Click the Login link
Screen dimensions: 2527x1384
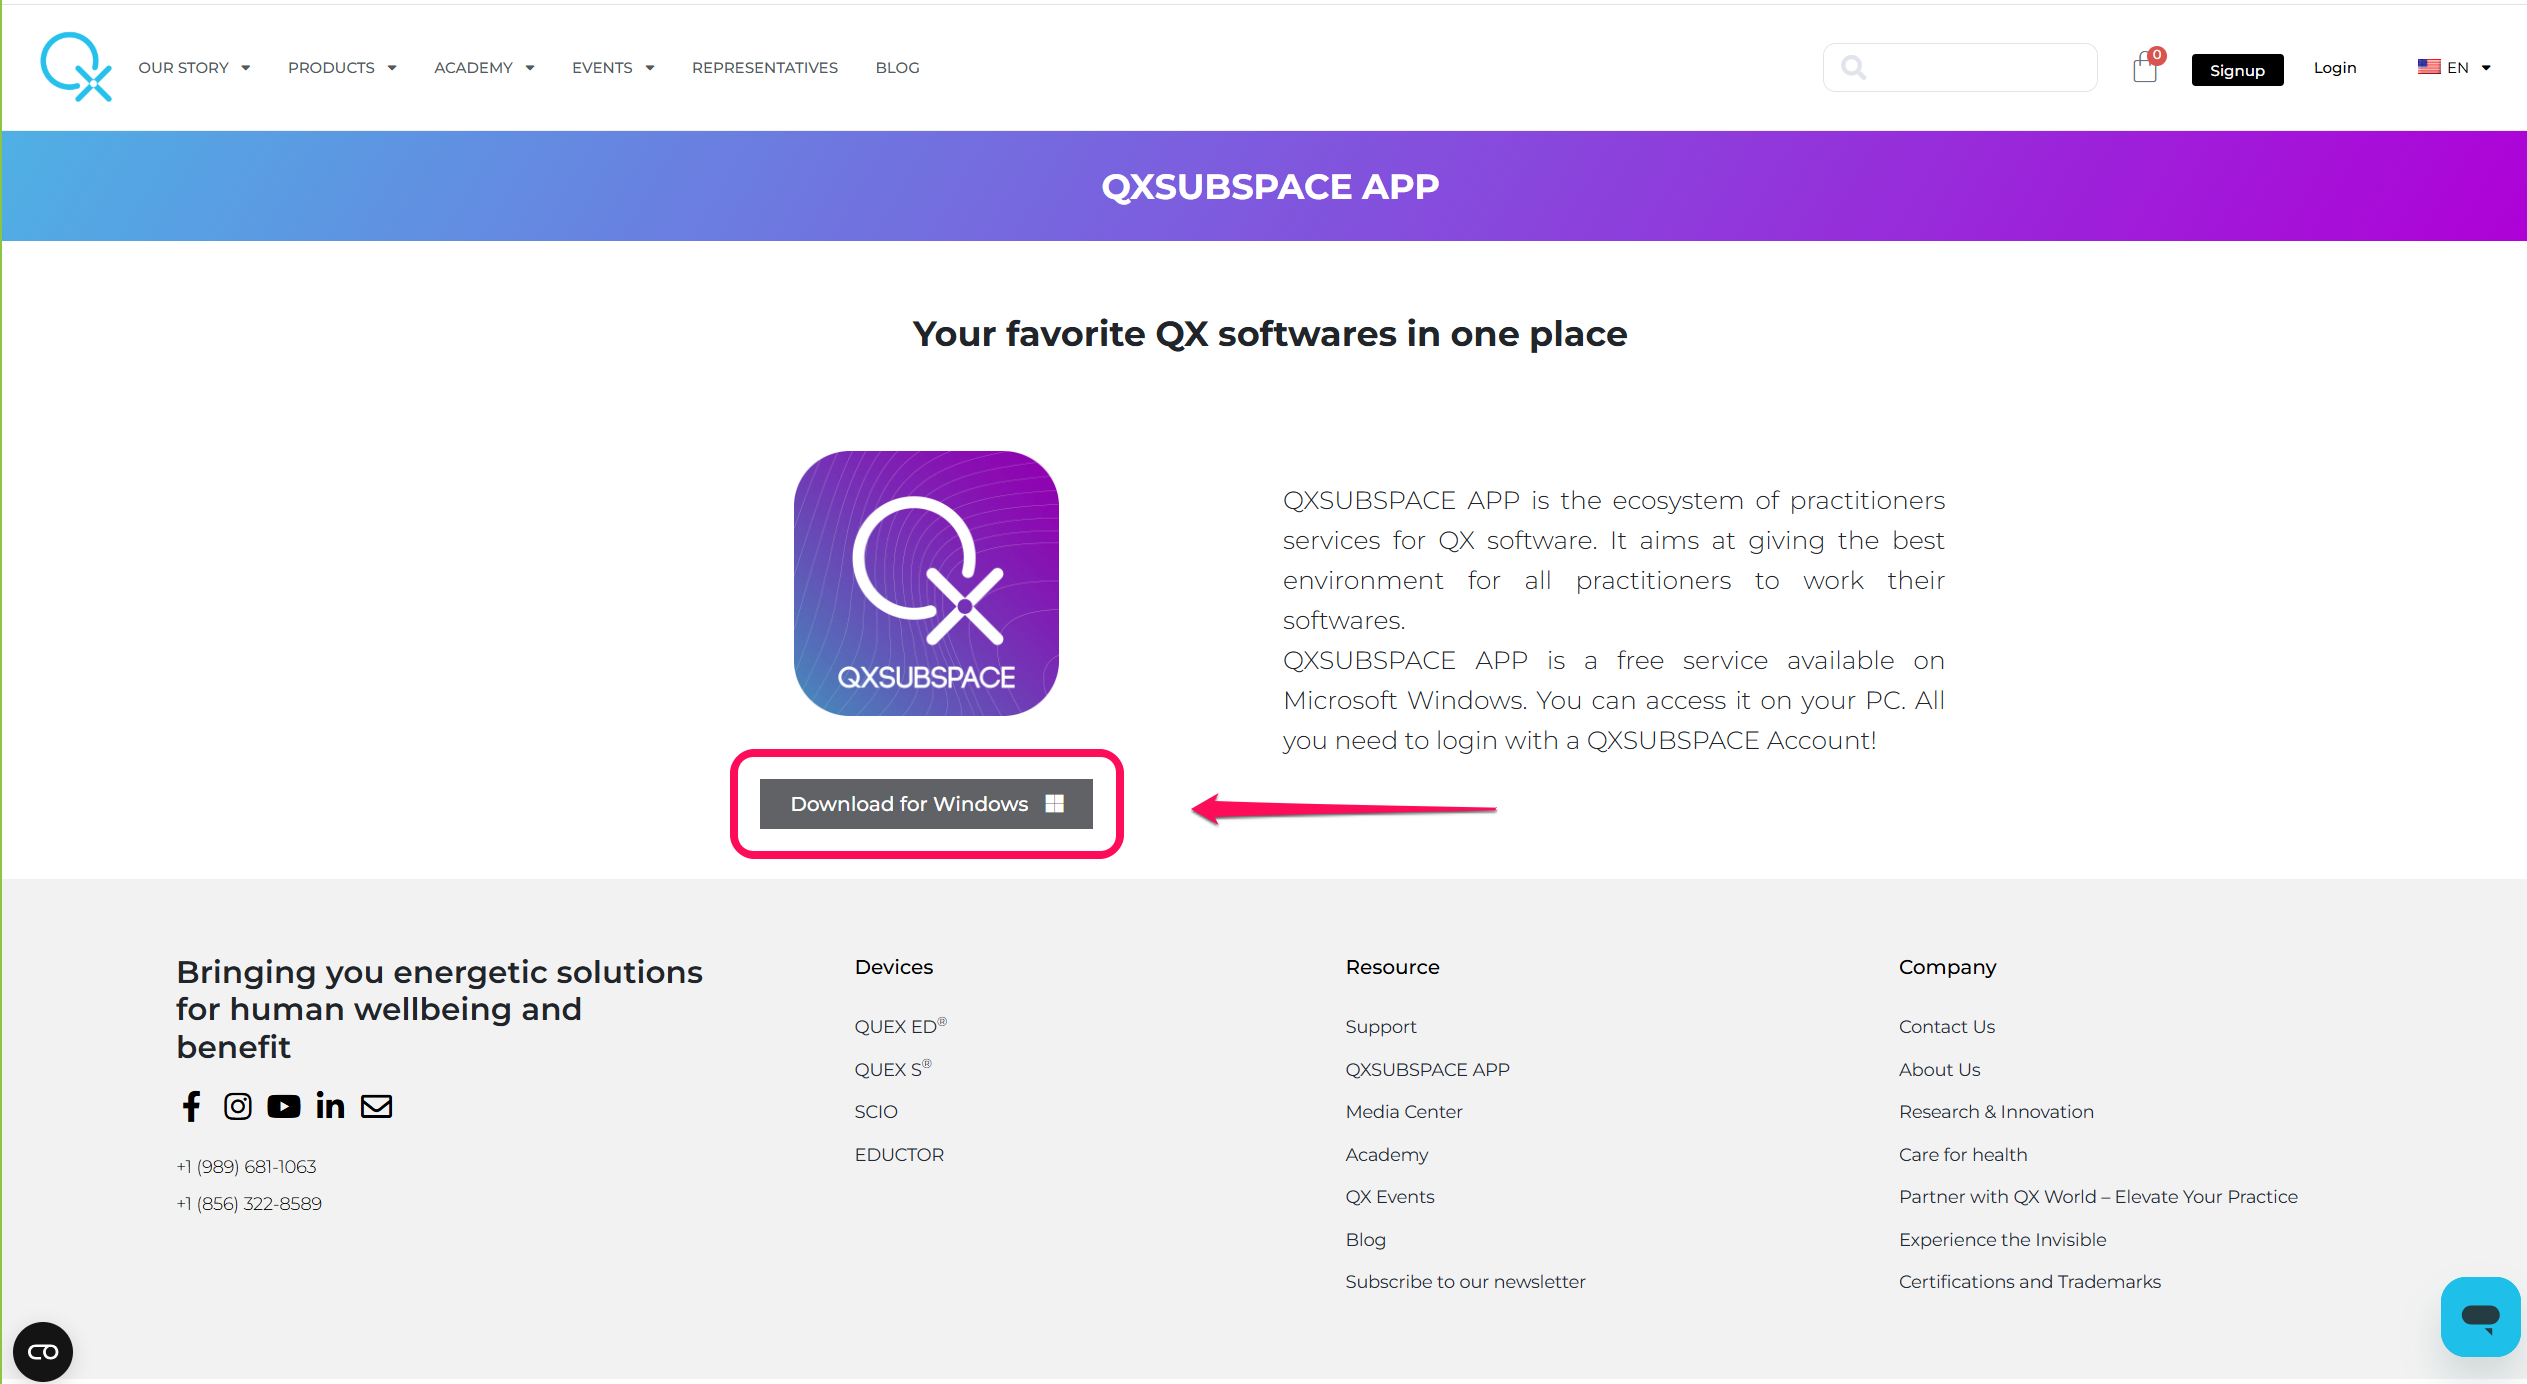[x=2335, y=68]
